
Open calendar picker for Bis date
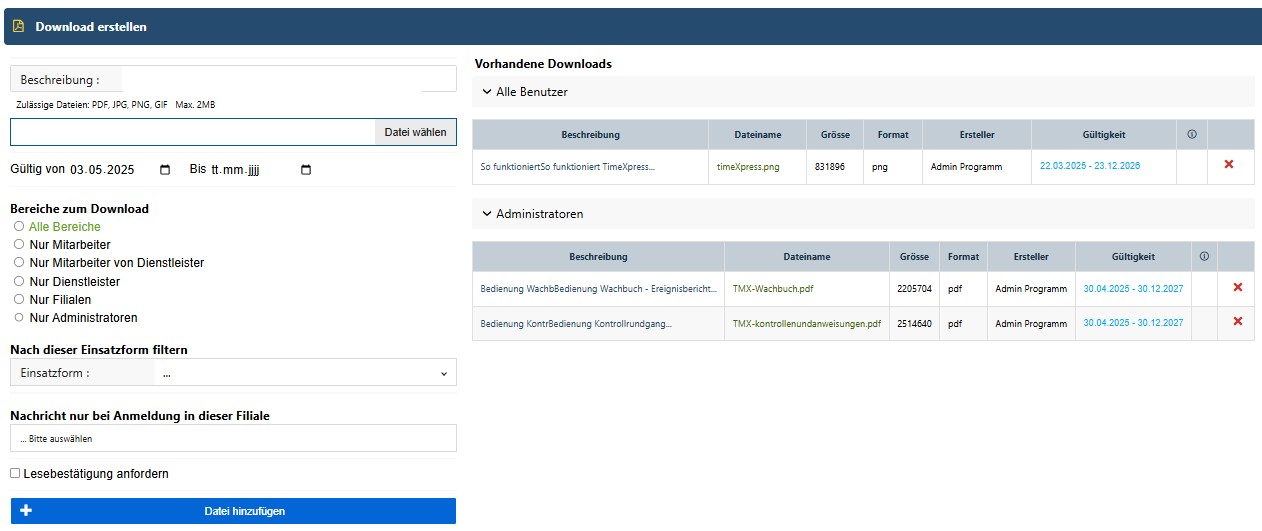click(x=306, y=170)
